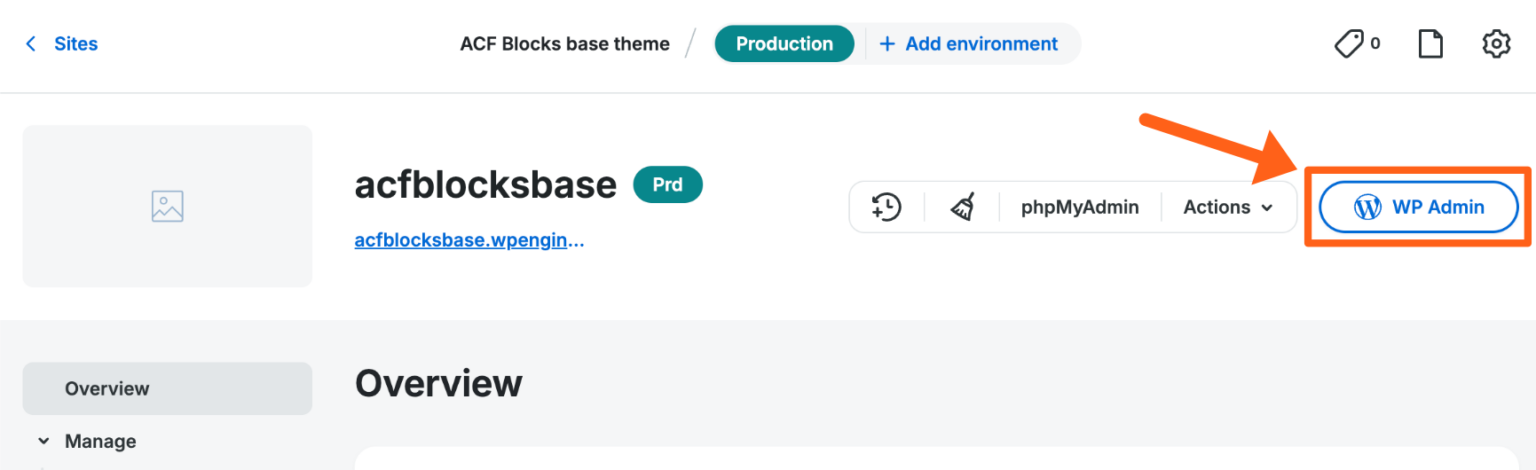Viewport: 1536px width, 470px height.
Task: Click the ACF Blocks base theme breadcrumb
Action: tap(564, 44)
